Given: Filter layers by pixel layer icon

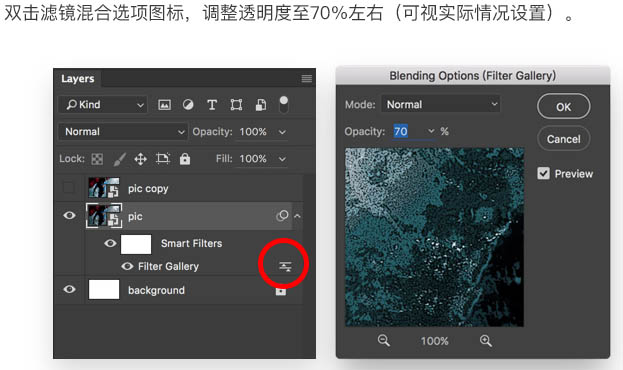Looking at the screenshot, I should click(164, 105).
